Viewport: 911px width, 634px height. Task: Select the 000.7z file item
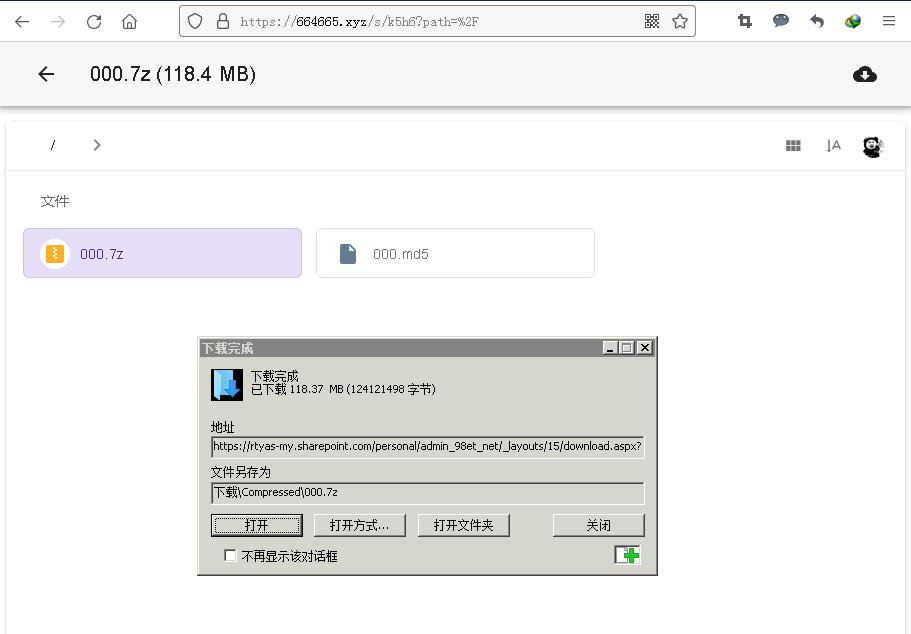tap(162, 253)
